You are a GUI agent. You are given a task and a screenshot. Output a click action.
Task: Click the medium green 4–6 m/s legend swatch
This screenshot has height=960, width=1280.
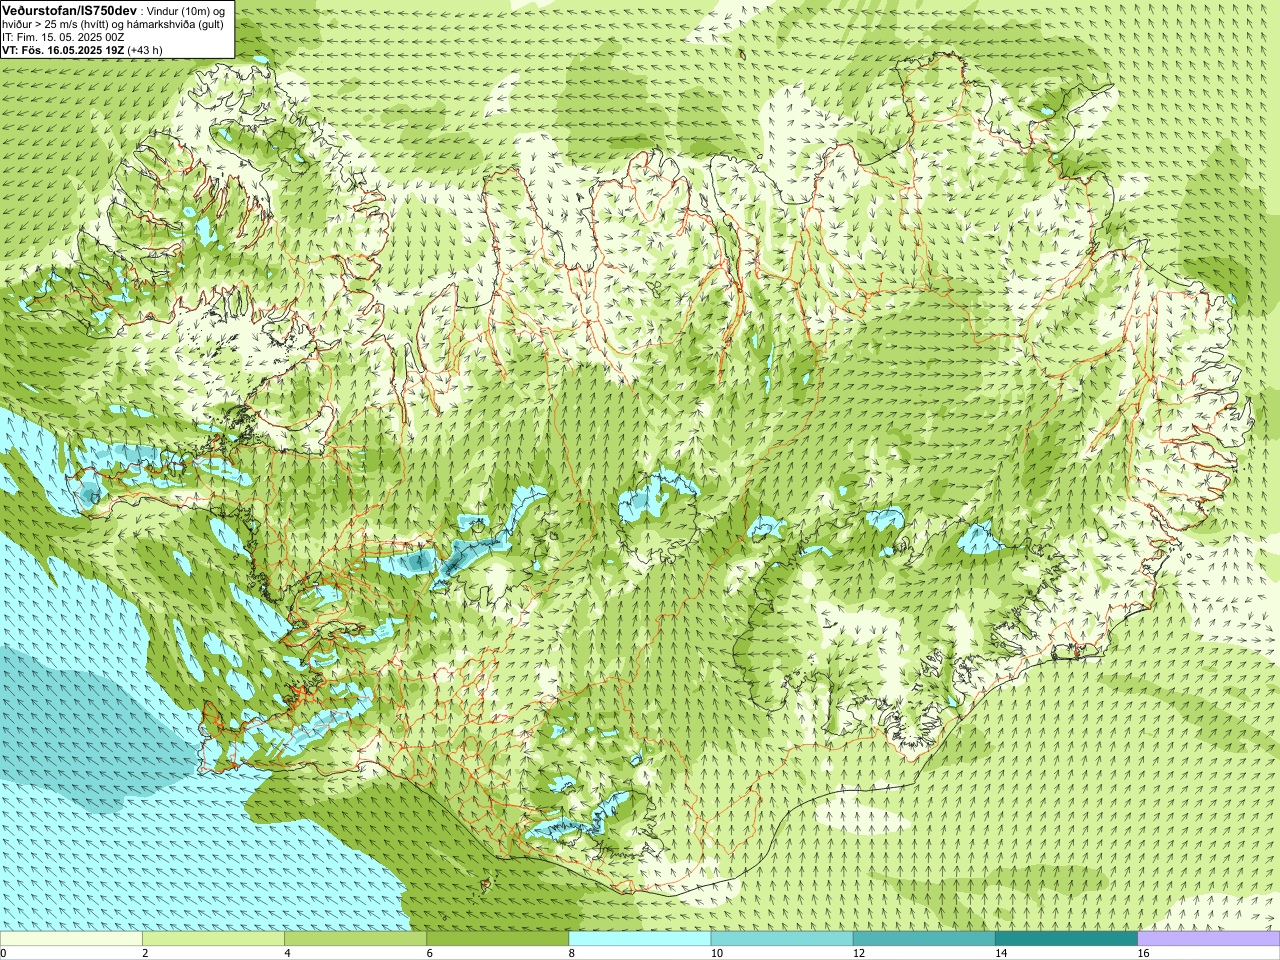pos(355,939)
